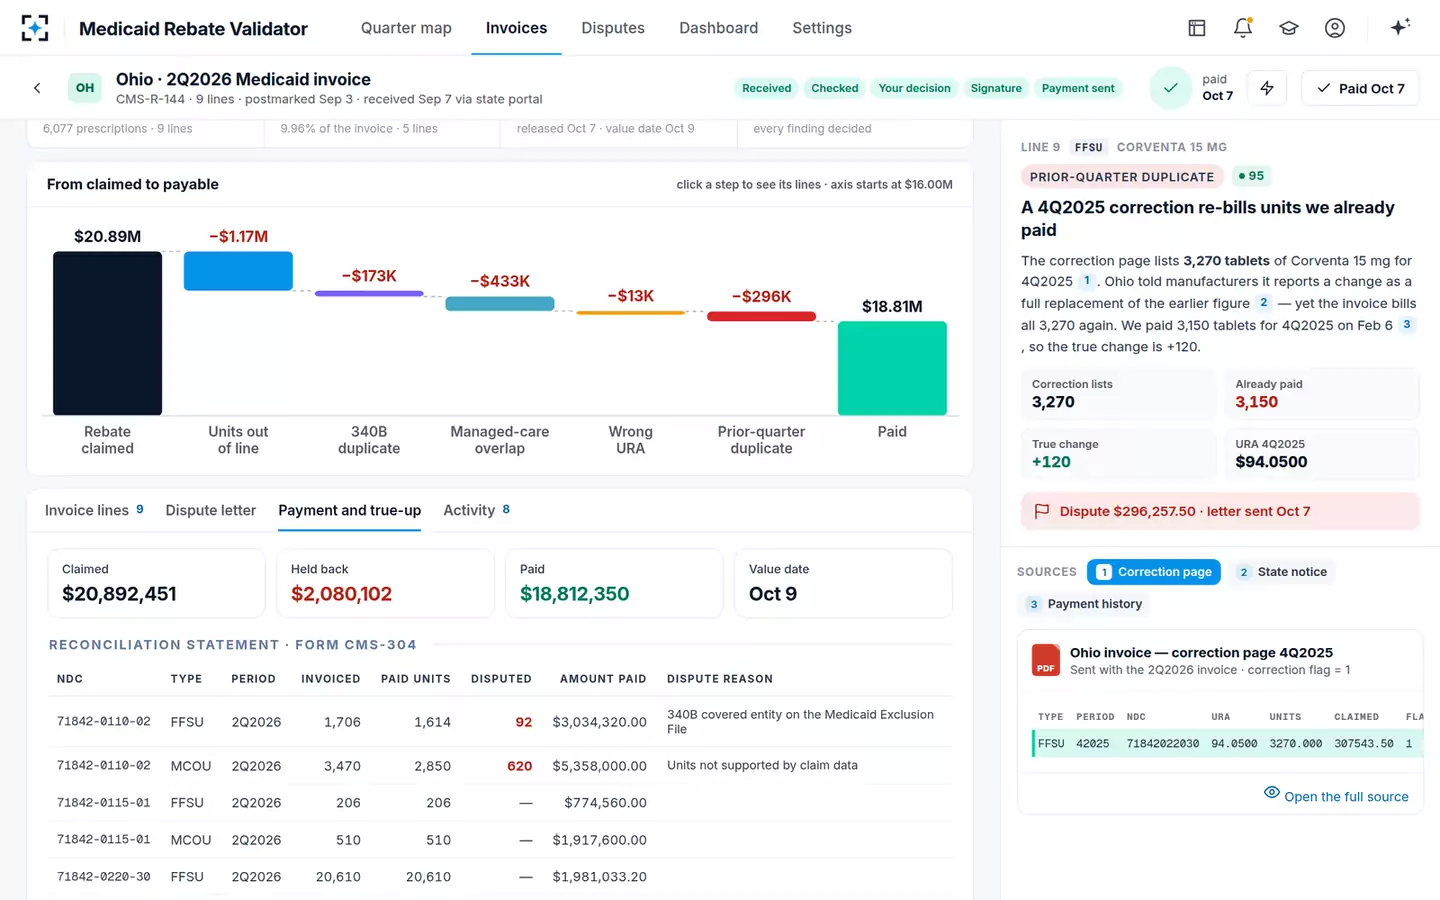Click the PRIOR-QUARTER DUPLICATE tag
Screen dimensions: 1440x900
click(1122, 177)
